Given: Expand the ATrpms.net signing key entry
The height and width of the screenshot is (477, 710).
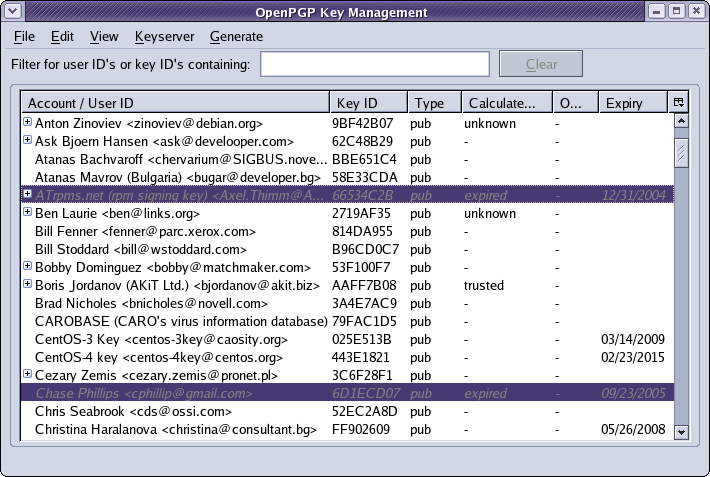Looking at the screenshot, I should point(28,194).
